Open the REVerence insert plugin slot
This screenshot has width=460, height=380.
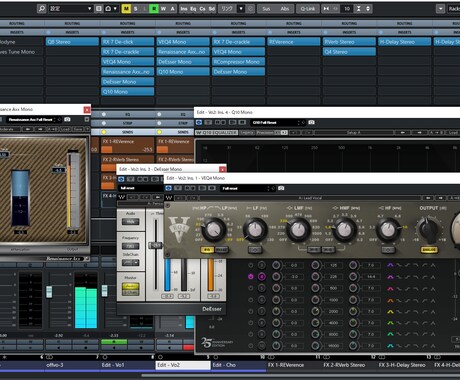(x=294, y=42)
